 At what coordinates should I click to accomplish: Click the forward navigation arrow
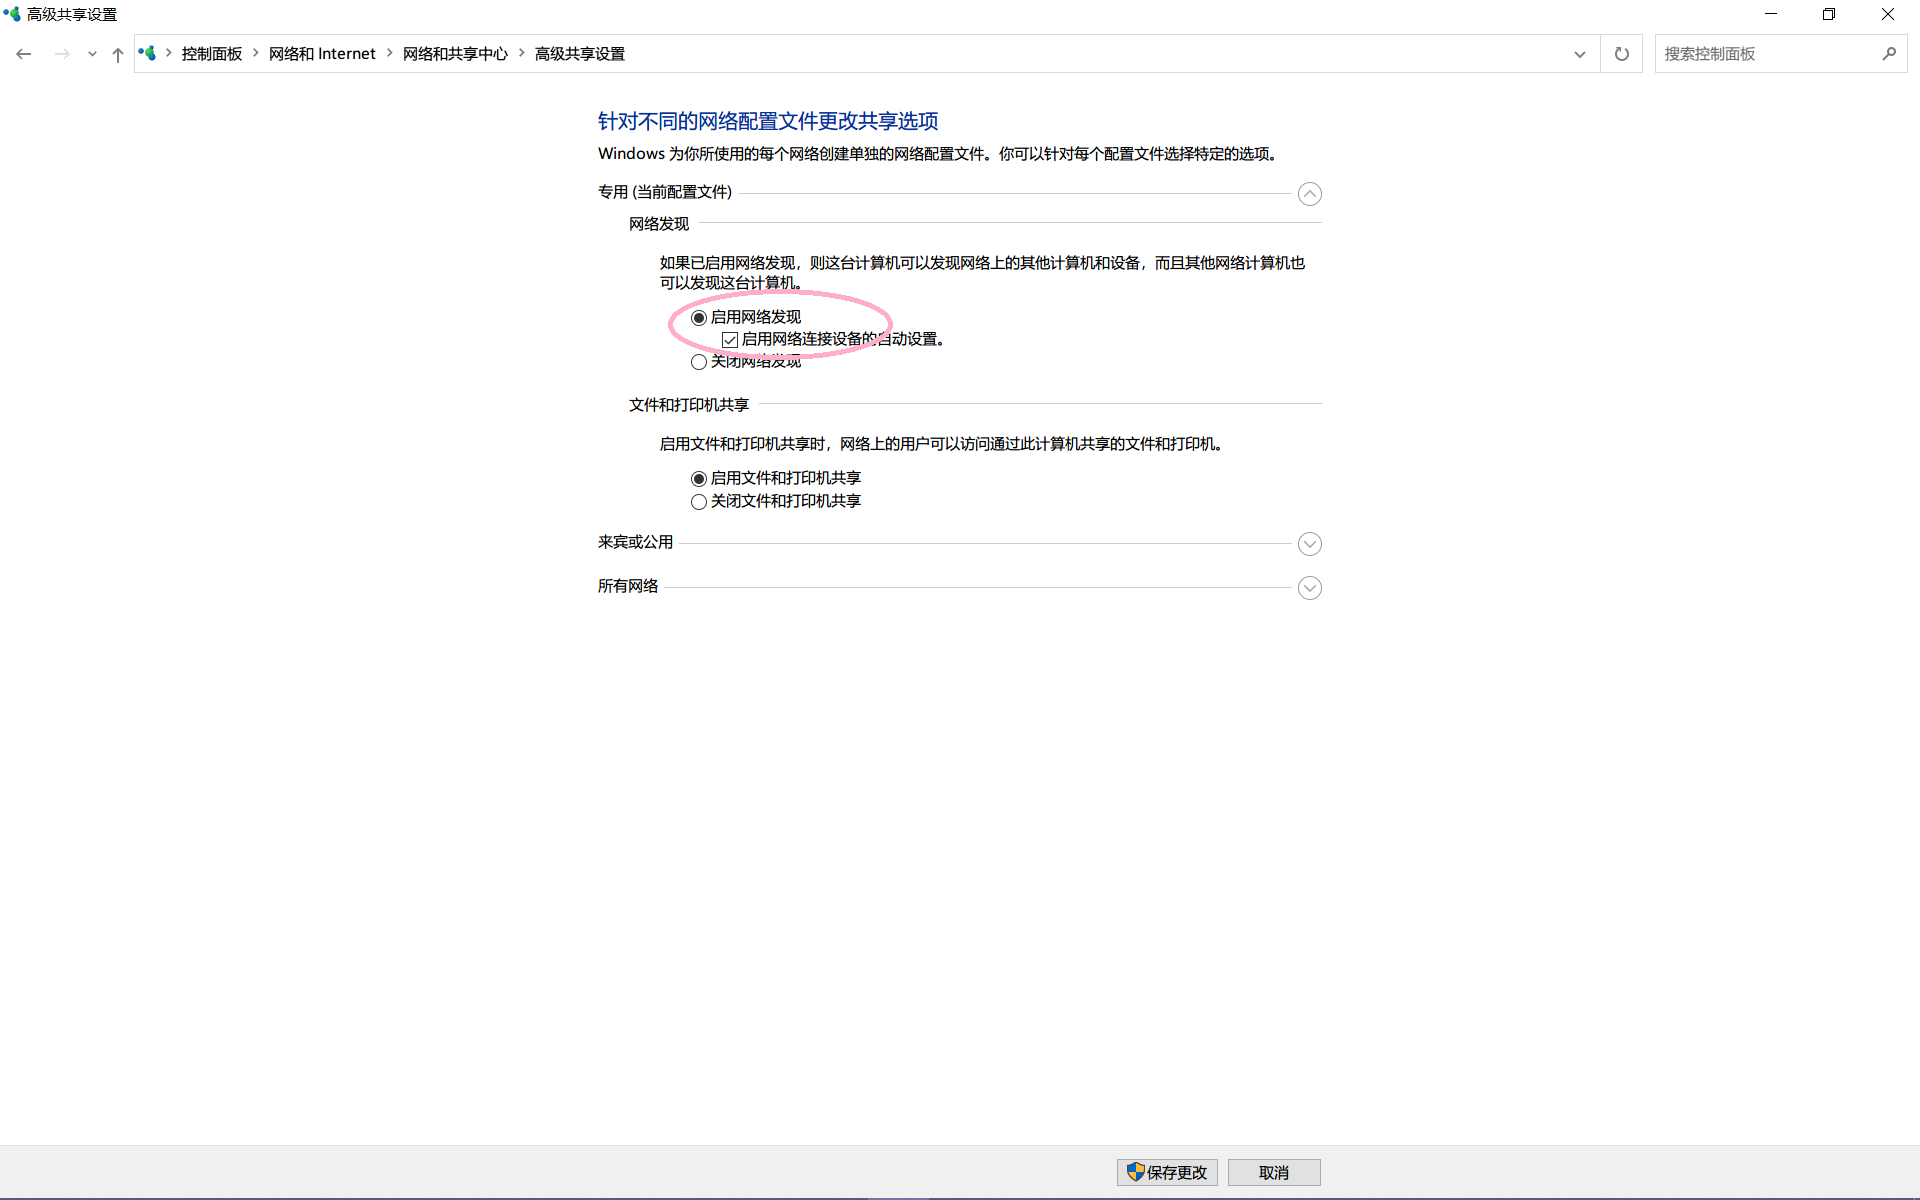coord(62,54)
